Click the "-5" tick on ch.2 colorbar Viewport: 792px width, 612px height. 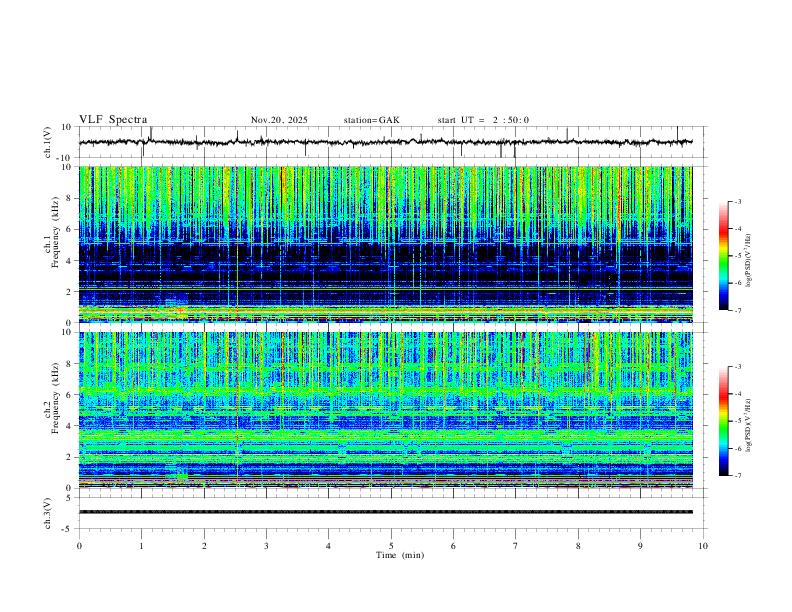pos(738,421)
